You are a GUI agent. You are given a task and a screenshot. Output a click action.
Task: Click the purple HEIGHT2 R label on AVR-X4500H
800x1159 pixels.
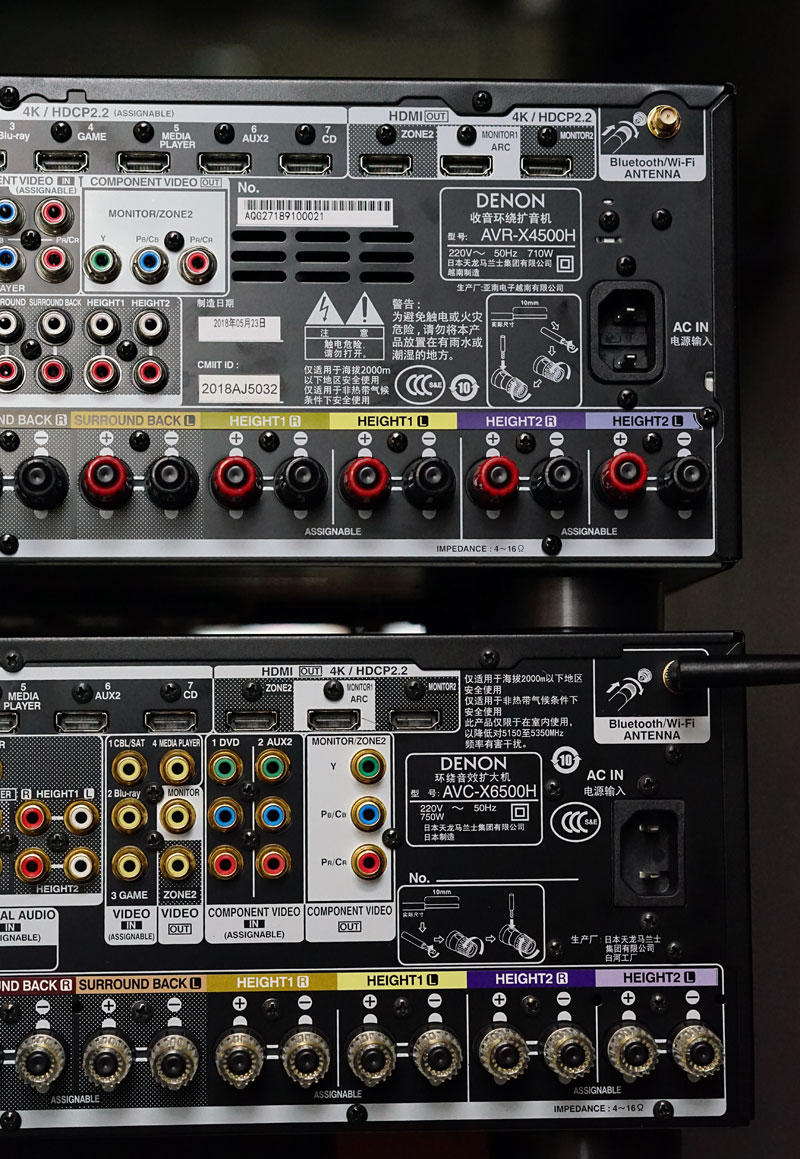click(521, 421)
